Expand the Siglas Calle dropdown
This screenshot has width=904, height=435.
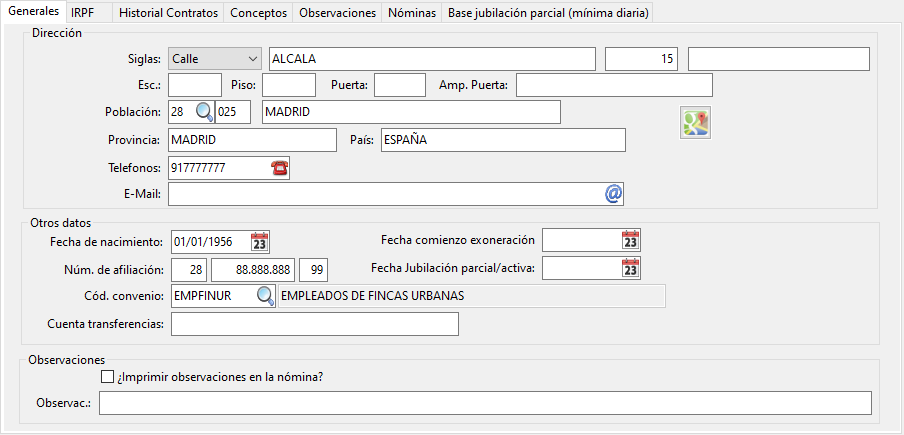point(249,60)
